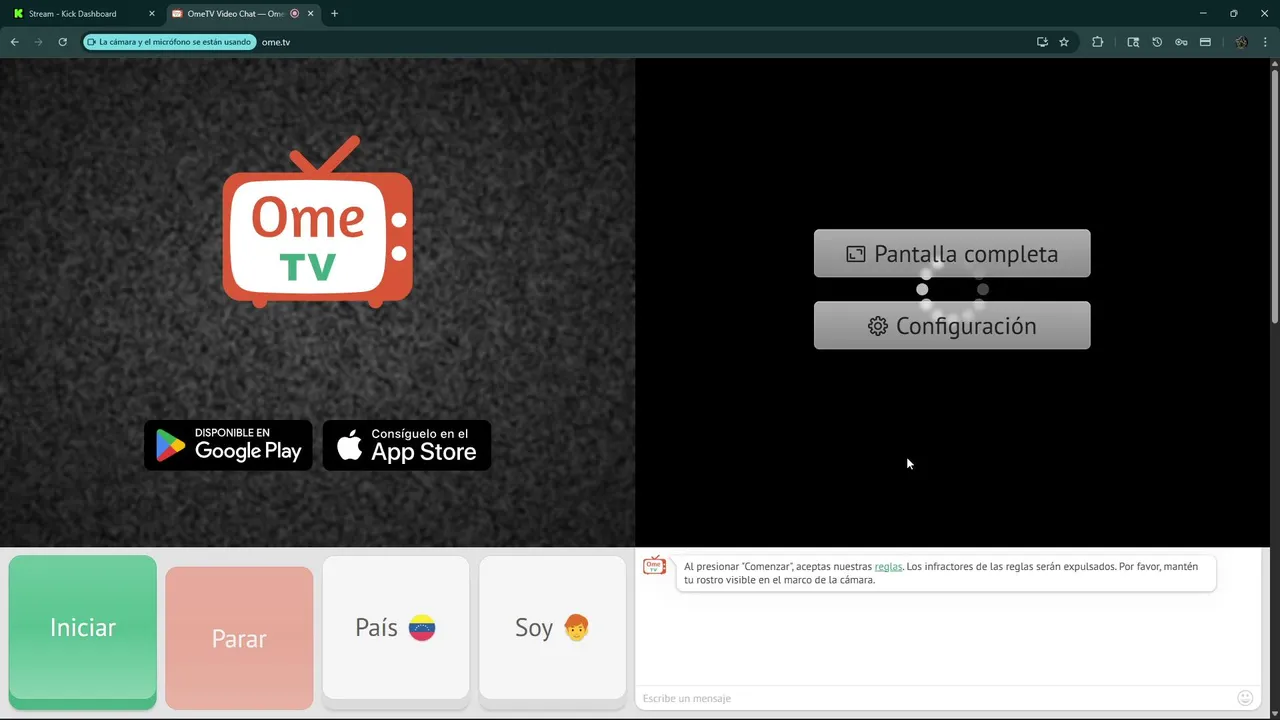The width and height of the screenshot is (1280, 720).
Task: Click the OmeTV logo
Action: tap(317, 222)
